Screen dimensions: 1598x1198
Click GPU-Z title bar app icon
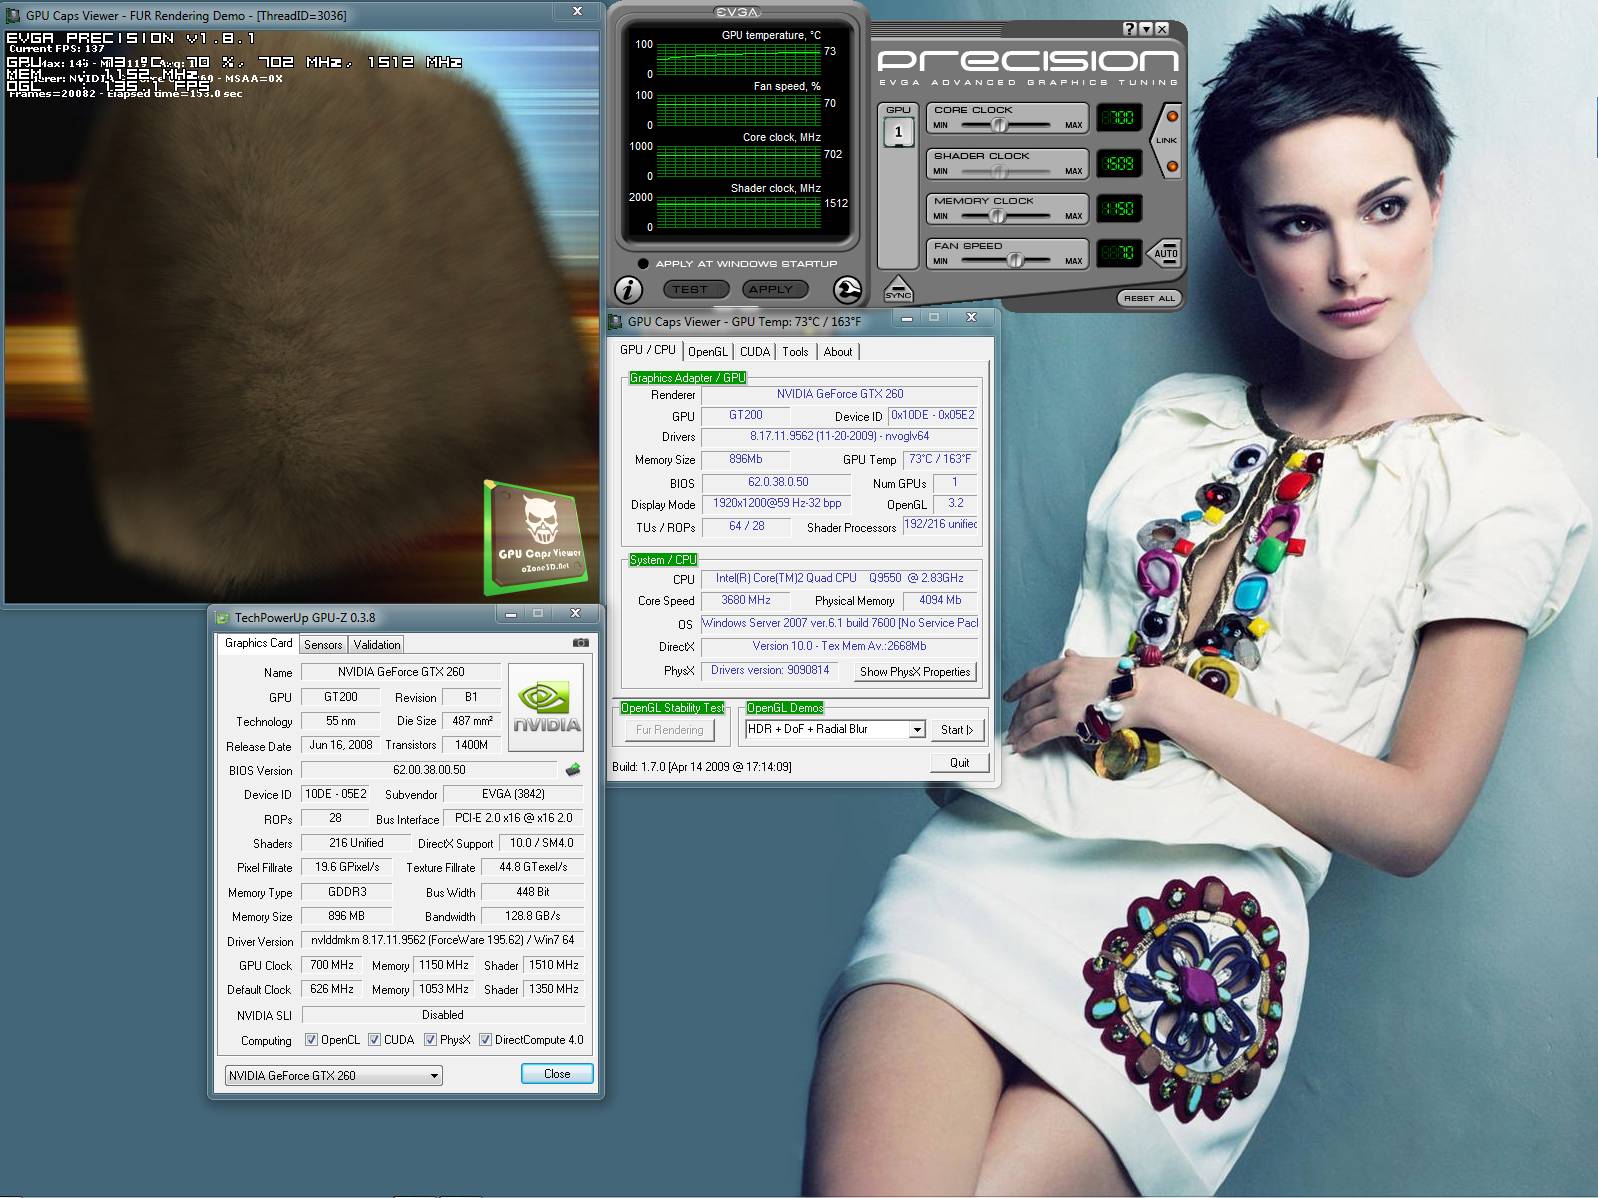pos(222,618)
